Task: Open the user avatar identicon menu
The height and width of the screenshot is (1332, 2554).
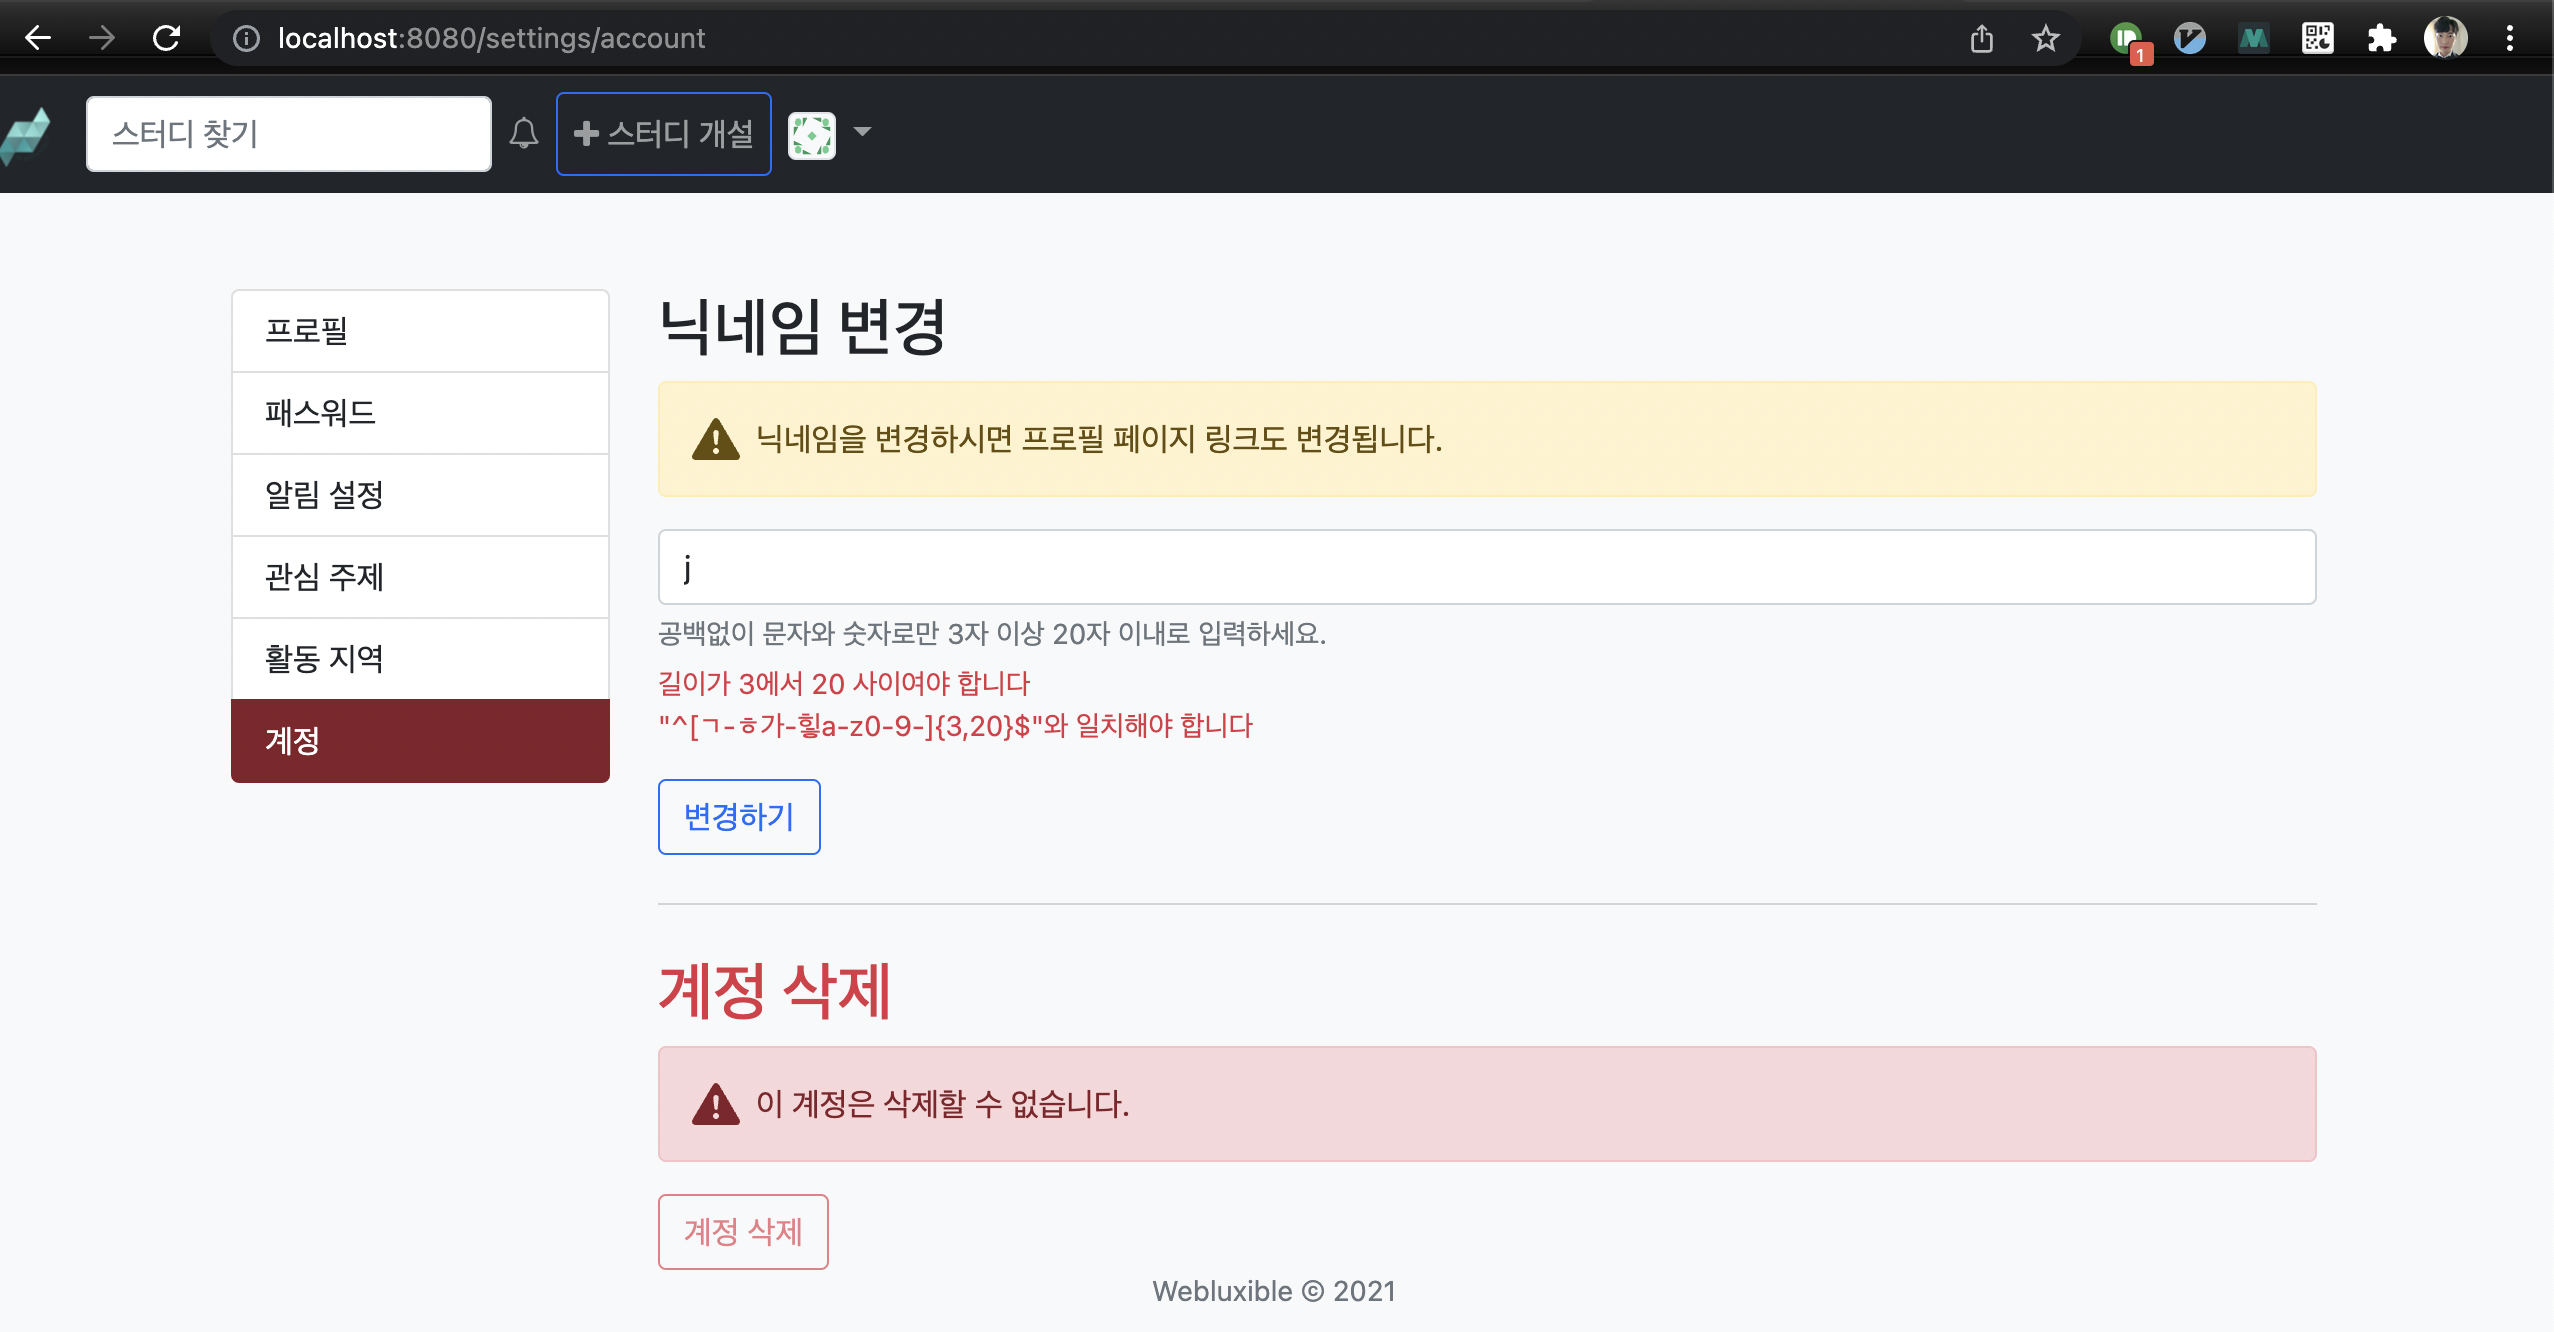Action: point(812,134)
